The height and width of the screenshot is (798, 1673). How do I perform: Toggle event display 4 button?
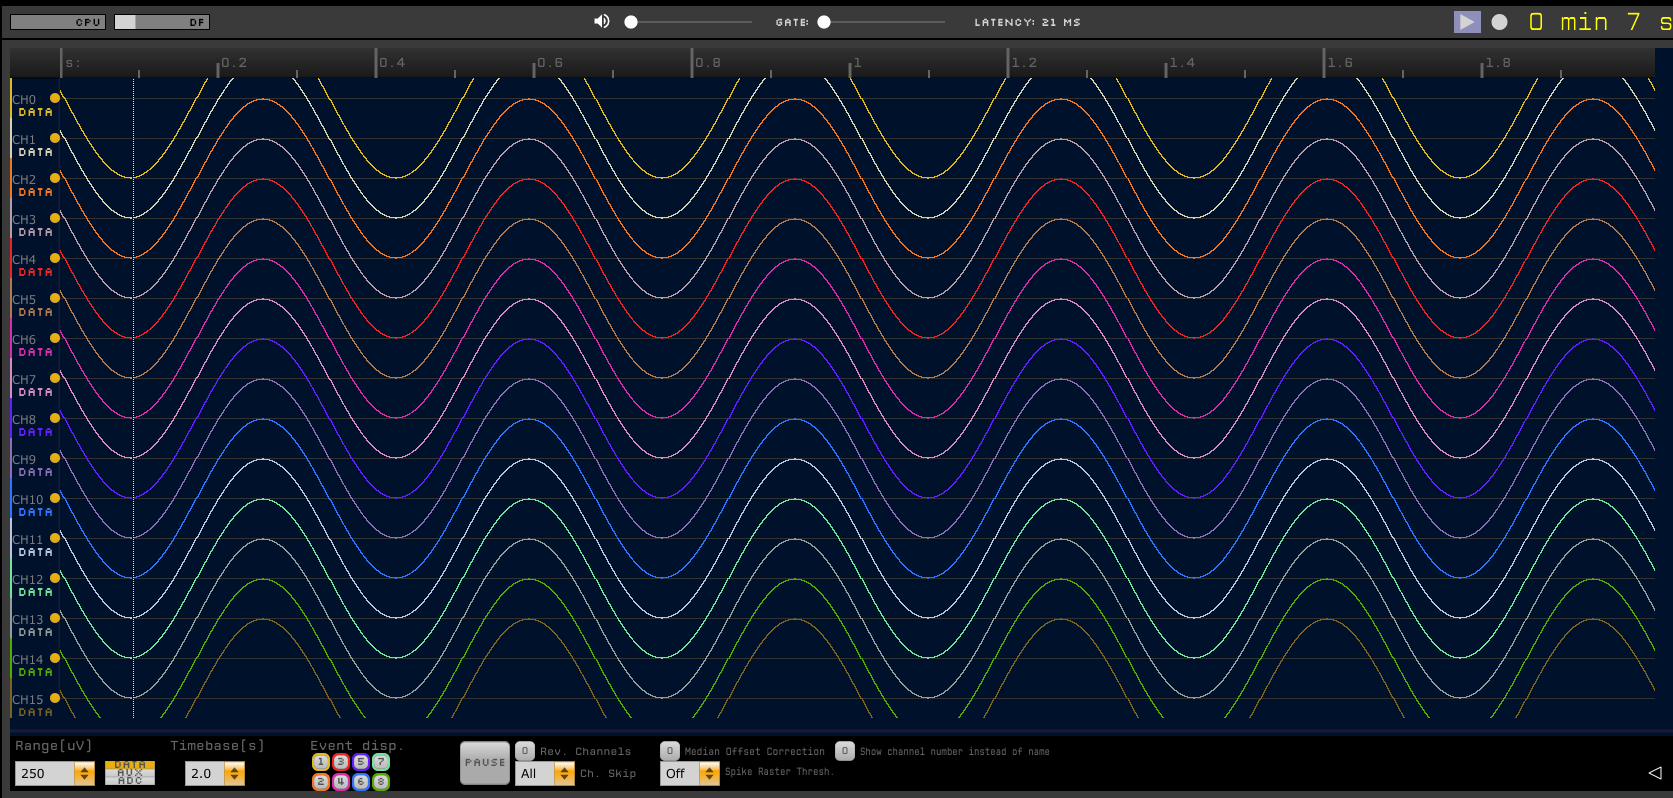[341, 782]
